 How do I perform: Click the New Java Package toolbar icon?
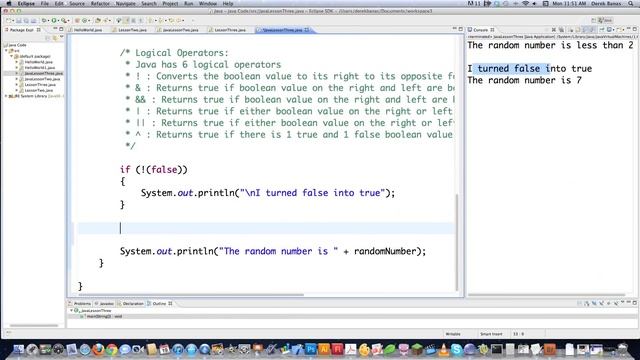coord(77,20)
